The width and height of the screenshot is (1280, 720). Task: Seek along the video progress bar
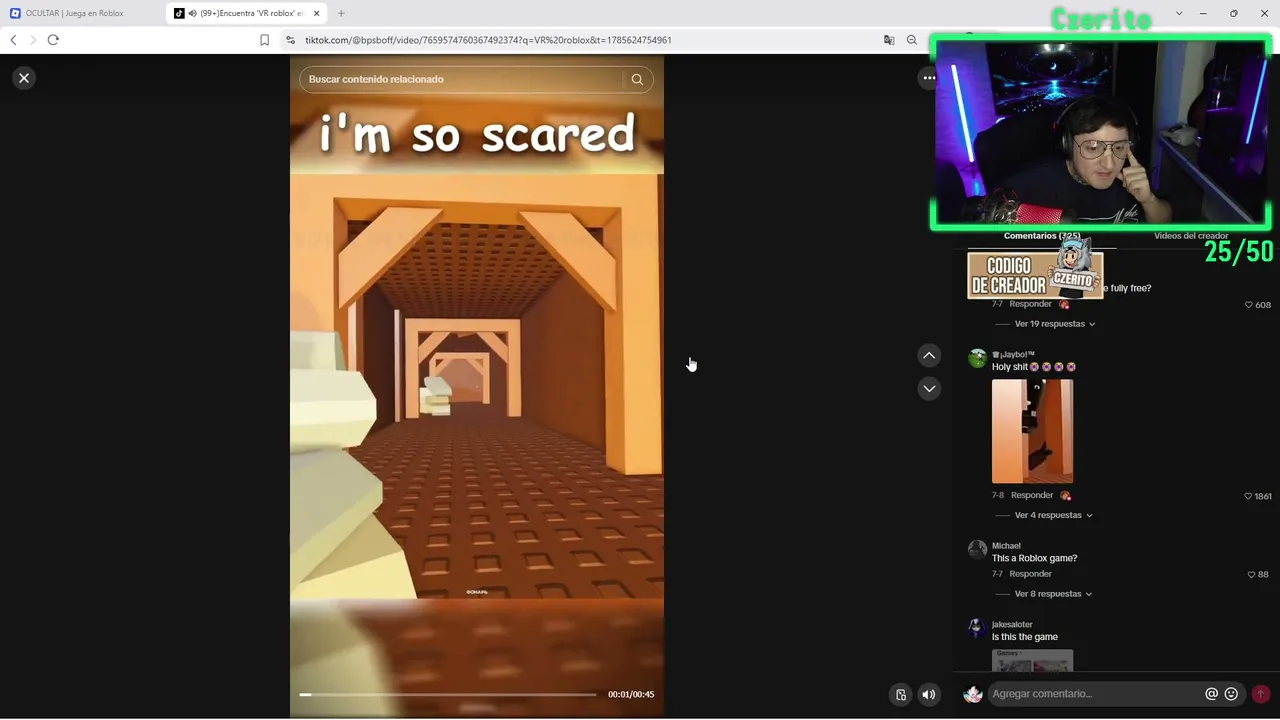pyautogui.click(x=448, y=694)
